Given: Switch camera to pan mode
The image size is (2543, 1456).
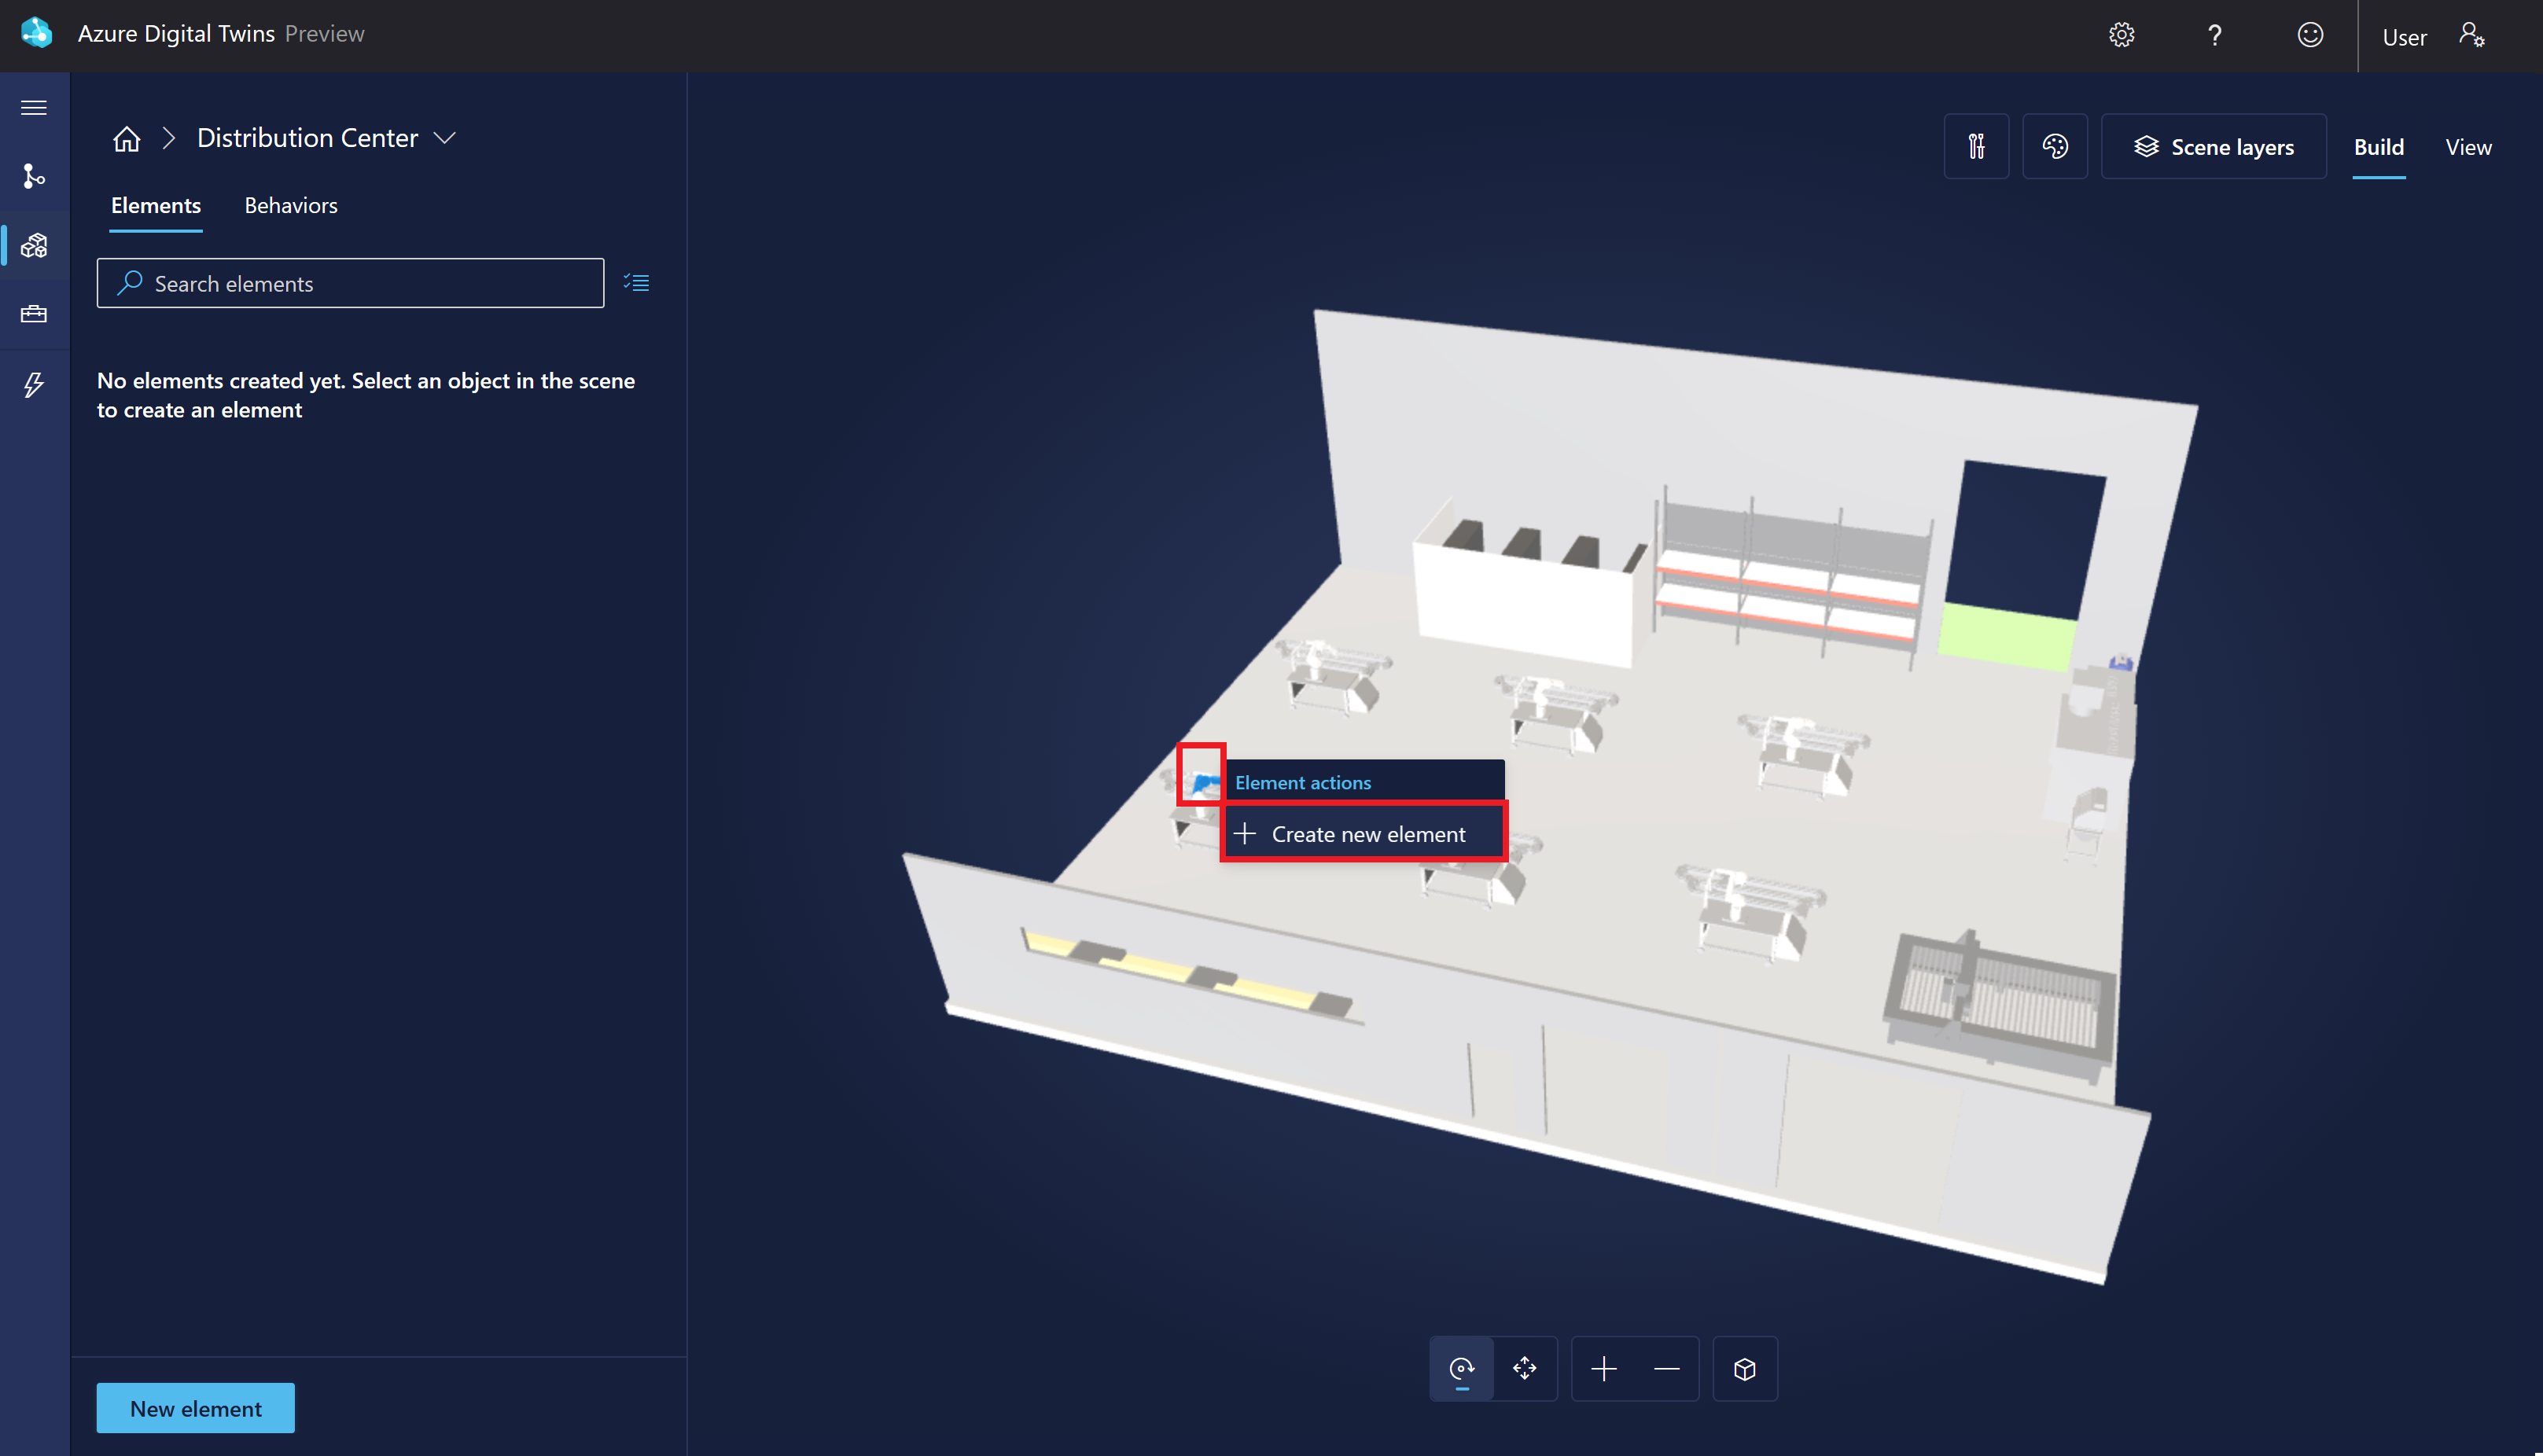Looking at the screenshot, I should tap(1525, 1368).
